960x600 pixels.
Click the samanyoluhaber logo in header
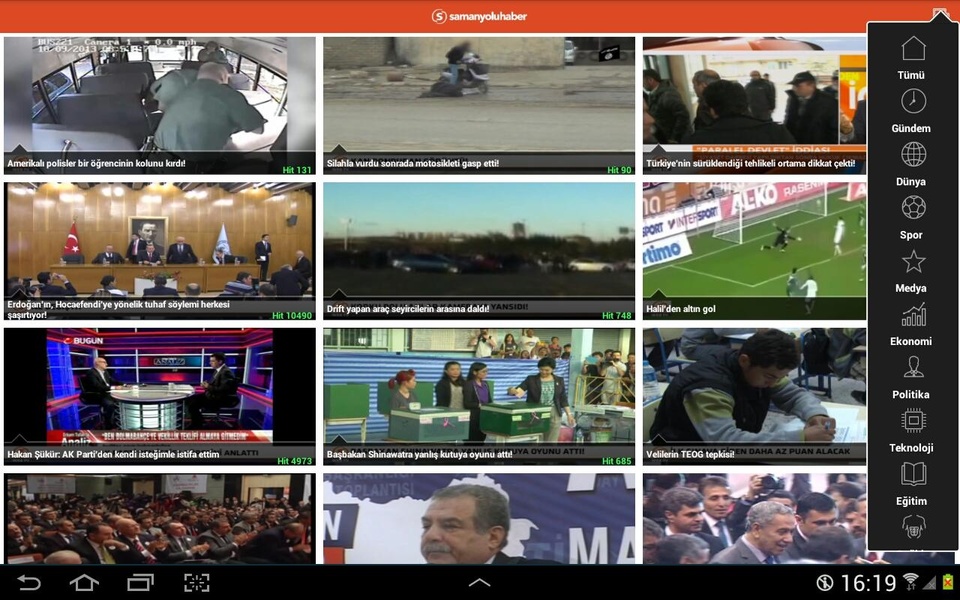pyautogui.click(x=479, y=16)
